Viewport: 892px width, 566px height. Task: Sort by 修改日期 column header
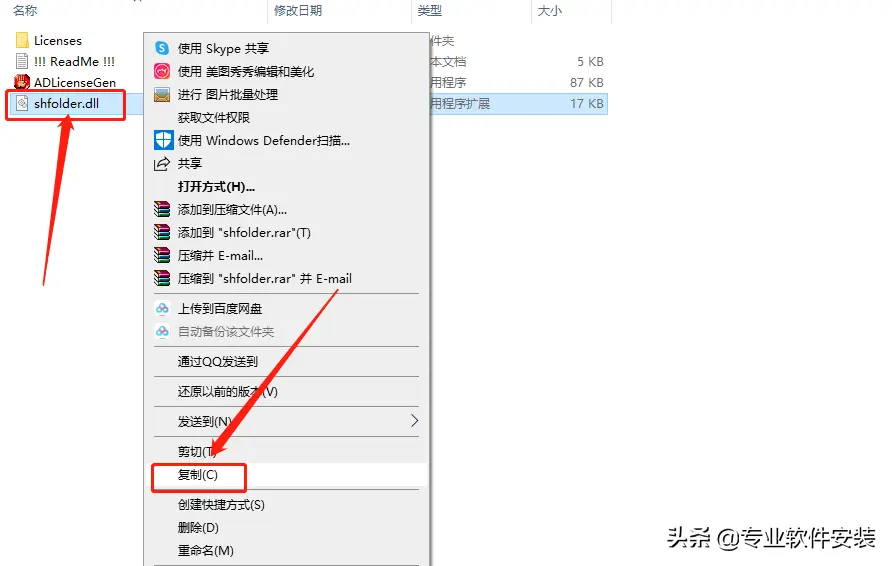pos(298,10)
